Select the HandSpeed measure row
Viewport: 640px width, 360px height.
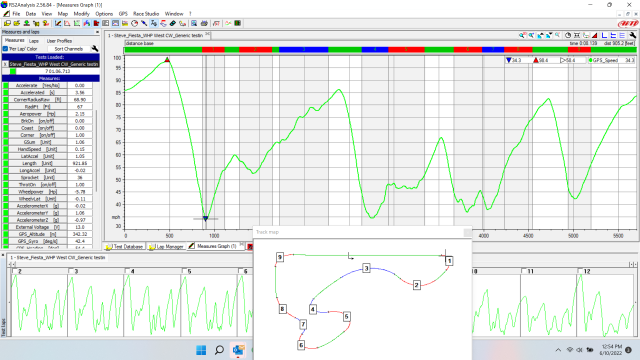[48, 149]
